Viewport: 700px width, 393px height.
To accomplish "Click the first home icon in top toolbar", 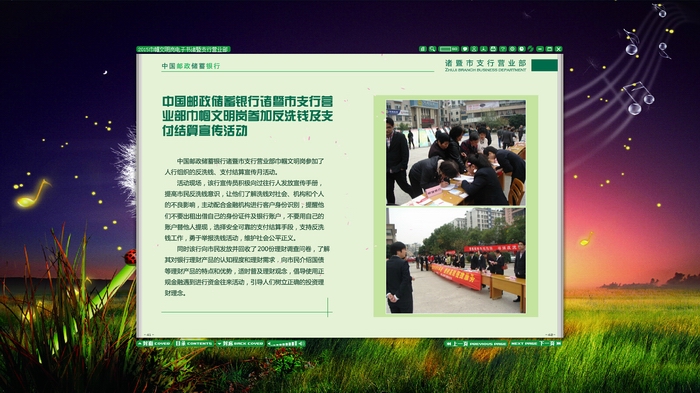I will tap(423, 49).
